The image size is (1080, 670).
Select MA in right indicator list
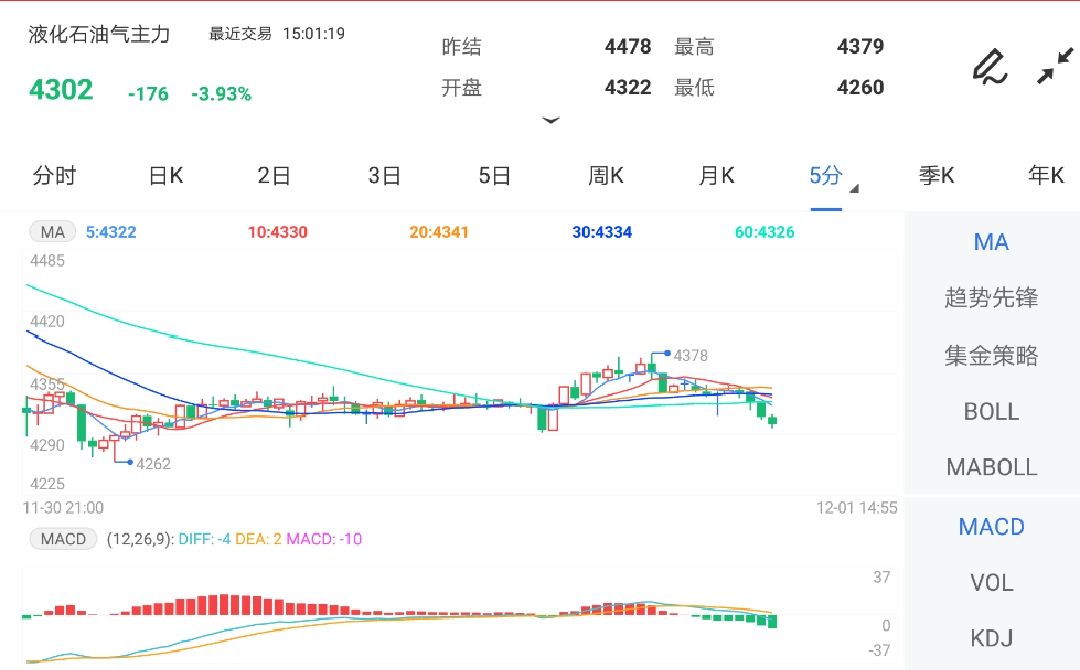click(991, 242)
